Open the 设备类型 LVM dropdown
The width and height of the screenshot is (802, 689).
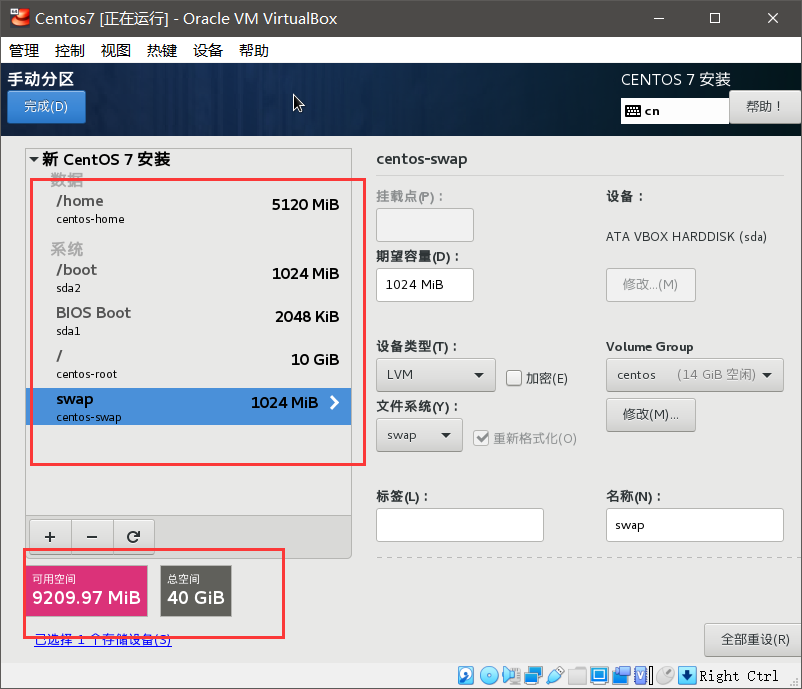(436, 375)
